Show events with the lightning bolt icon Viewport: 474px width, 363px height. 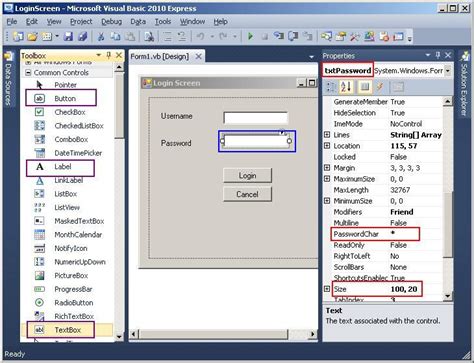click(x=380, y=87)
